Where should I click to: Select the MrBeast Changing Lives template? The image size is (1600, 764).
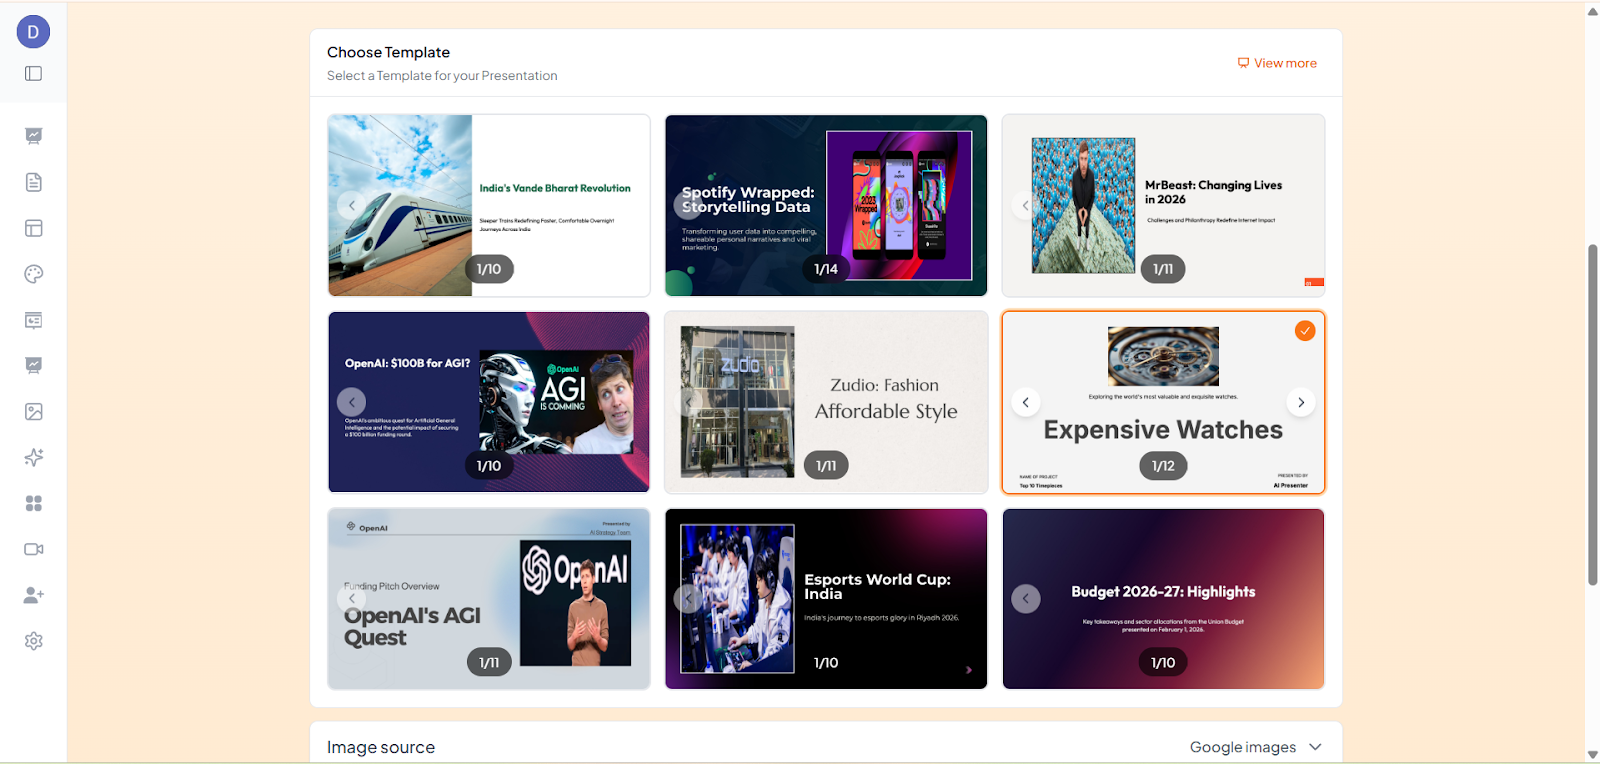tap(1163, 205)
